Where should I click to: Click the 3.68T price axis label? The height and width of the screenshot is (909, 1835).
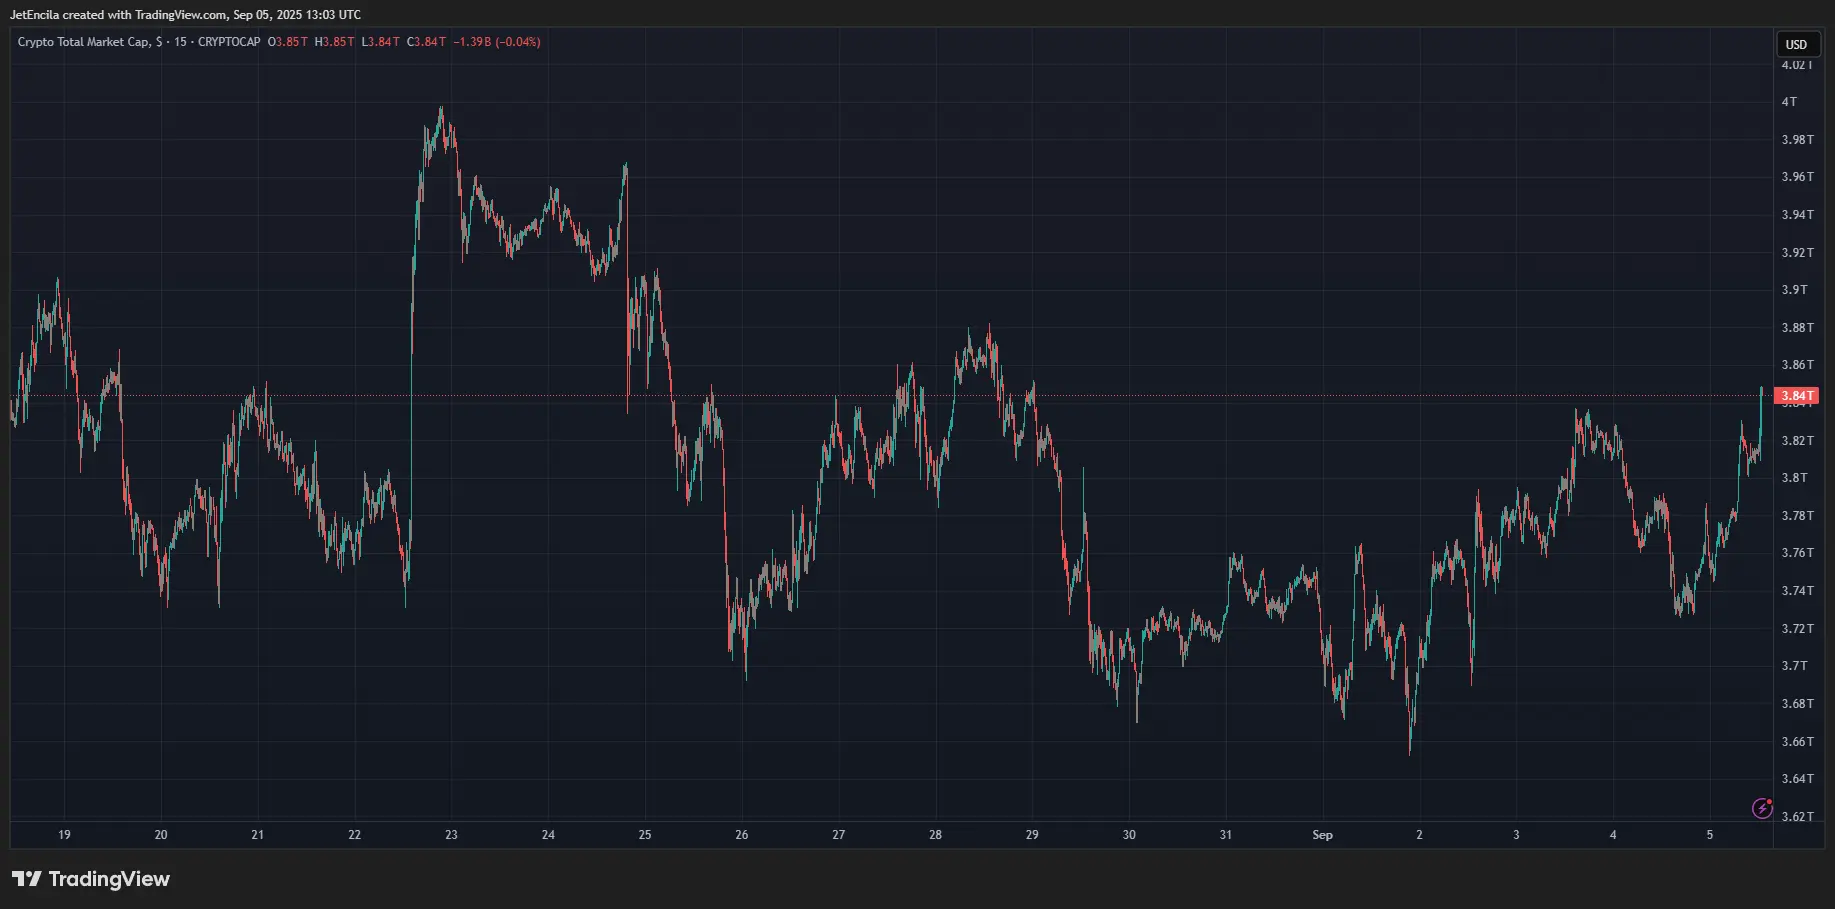(x=1797, y=704)
